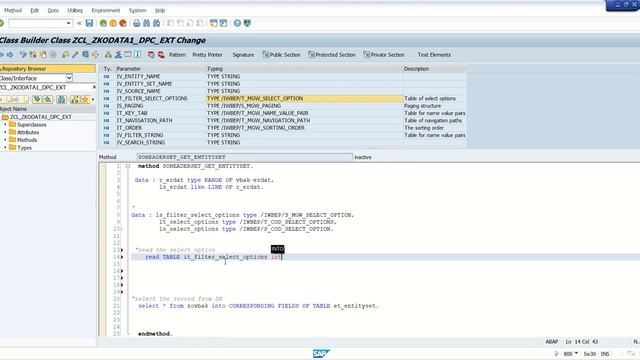Click the Find binoculars icon
640x360 pixels.
tap(147, 23)
